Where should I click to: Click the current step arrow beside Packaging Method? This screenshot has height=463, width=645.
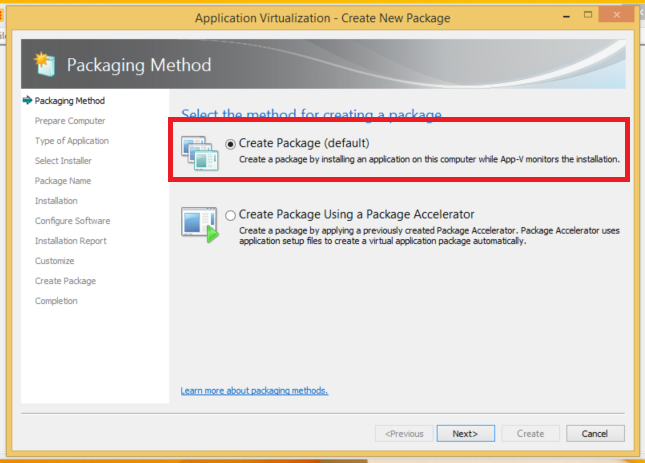point(26,101)
